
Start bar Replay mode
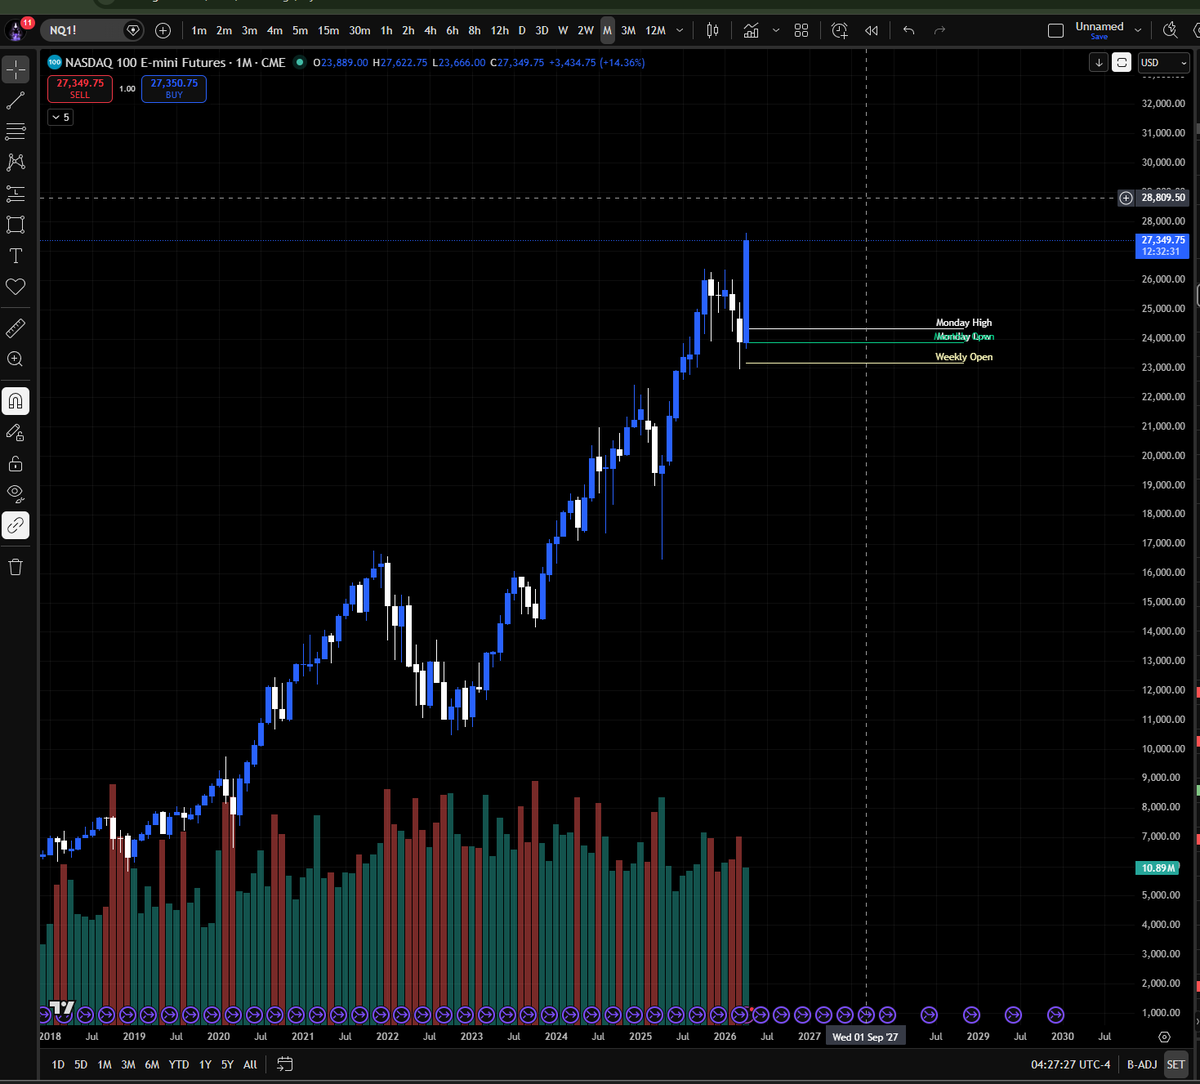(x=871, y=30)
